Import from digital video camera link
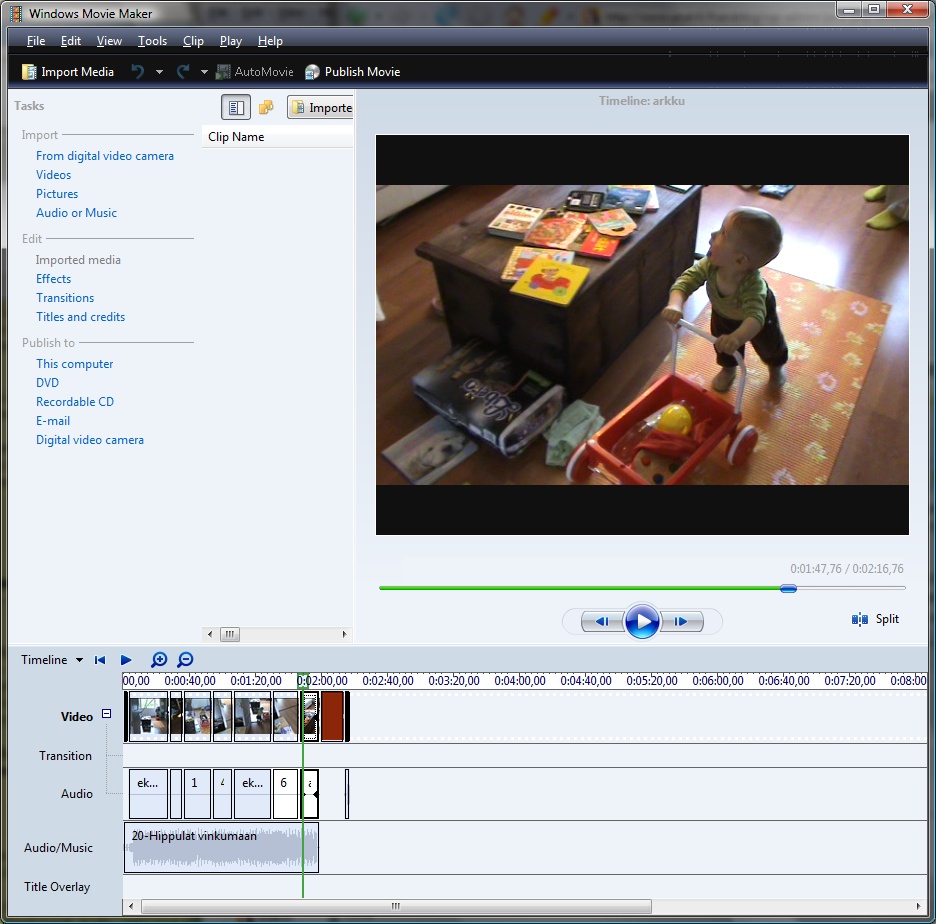Viewport: 936px width, 924px height. pos(105,156)
